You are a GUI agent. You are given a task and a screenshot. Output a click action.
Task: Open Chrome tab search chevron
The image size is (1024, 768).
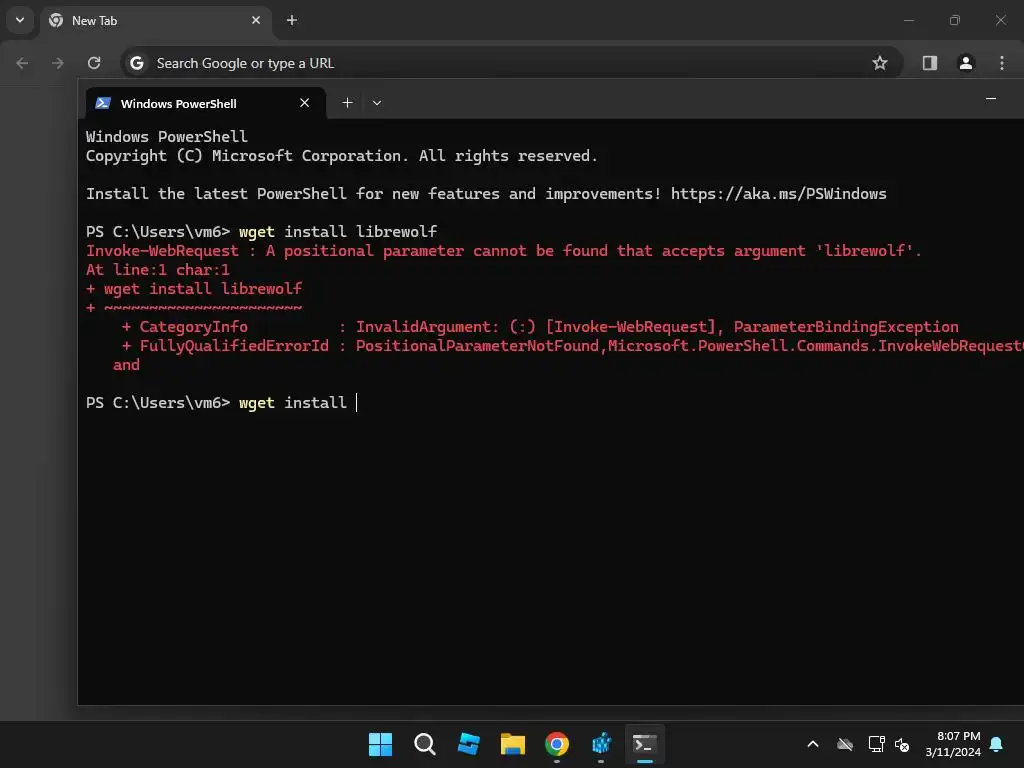click(20, 20)
